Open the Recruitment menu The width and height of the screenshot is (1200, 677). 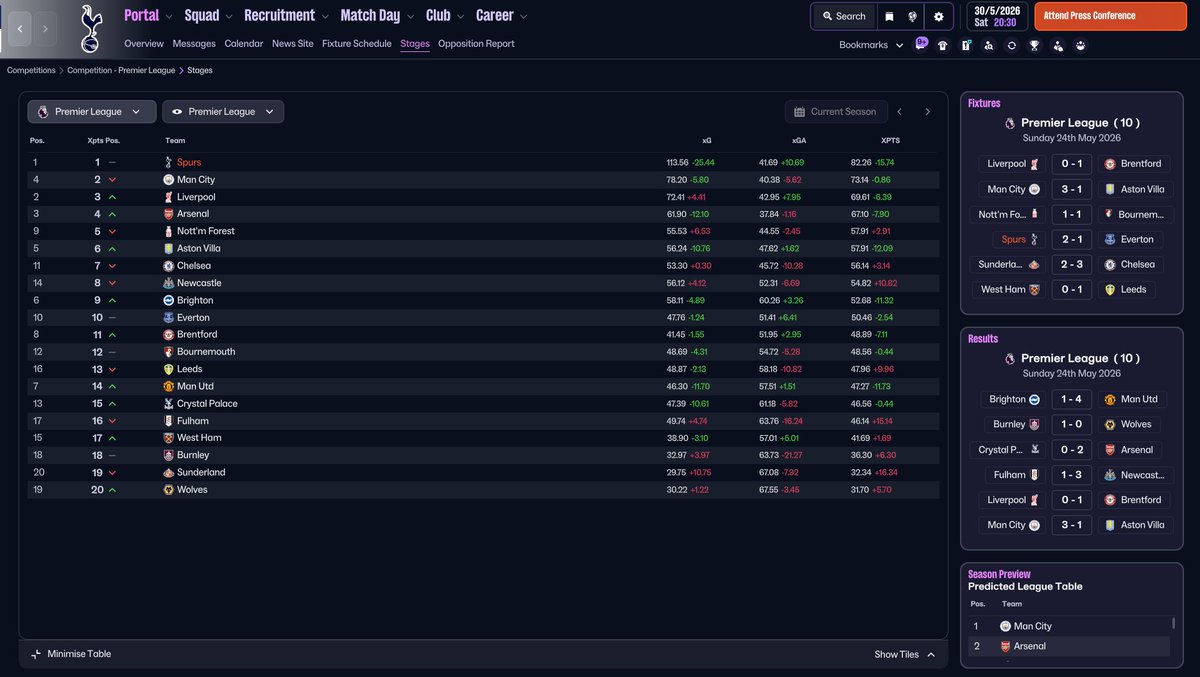(286, 15)
